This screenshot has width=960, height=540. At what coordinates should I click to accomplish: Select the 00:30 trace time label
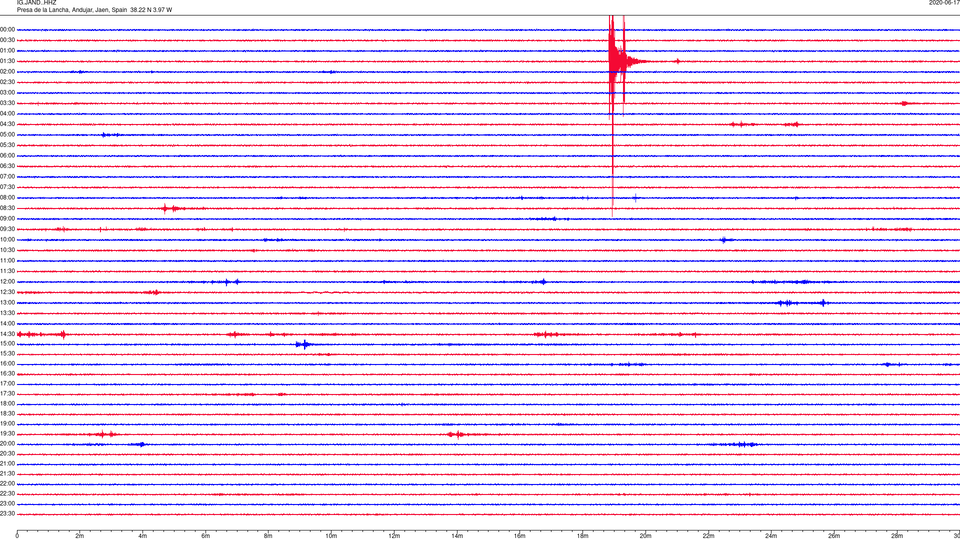coord(7,40)
